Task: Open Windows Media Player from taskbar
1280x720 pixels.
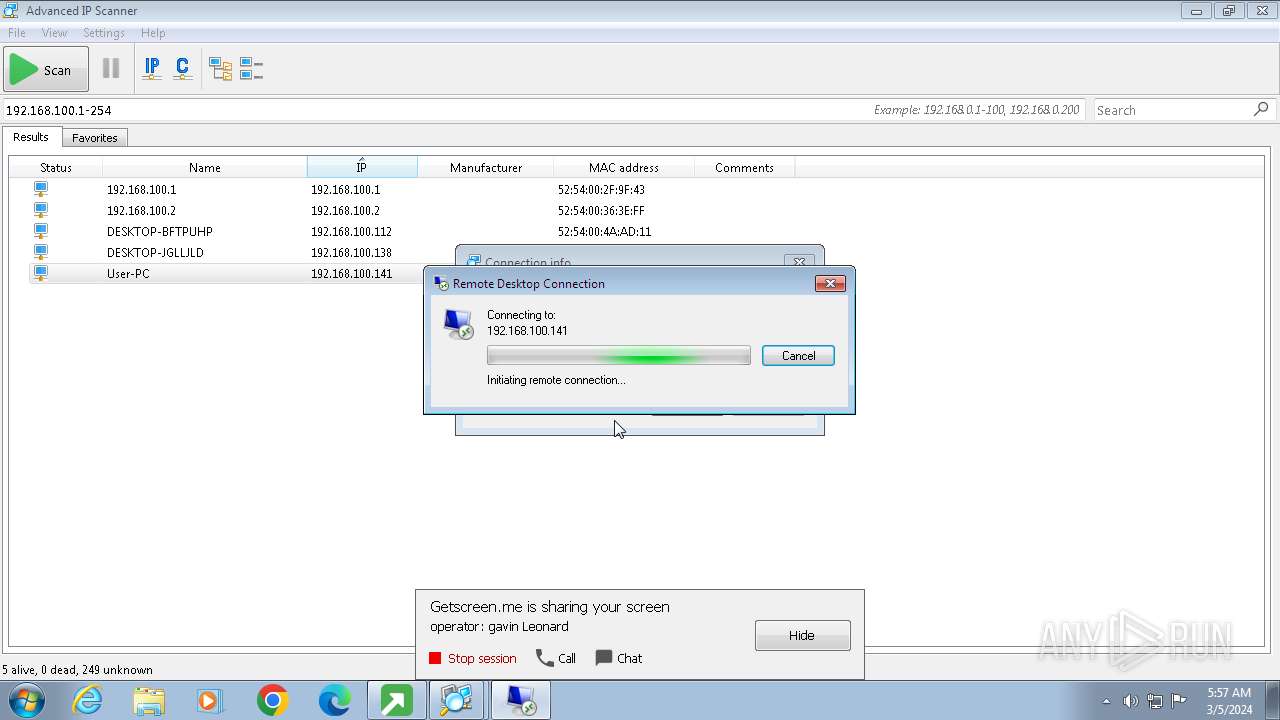Action: (x=211, y=700)
